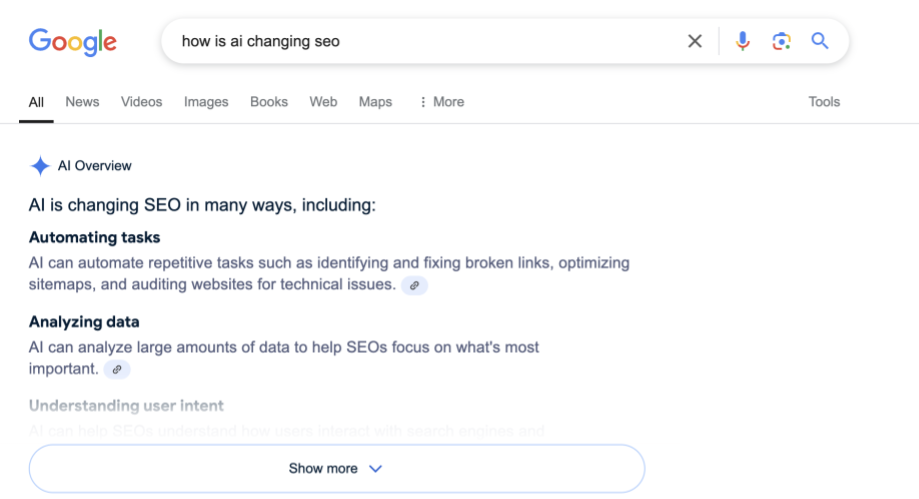
Task: Switch to the Videos tab
Action: 141,102
